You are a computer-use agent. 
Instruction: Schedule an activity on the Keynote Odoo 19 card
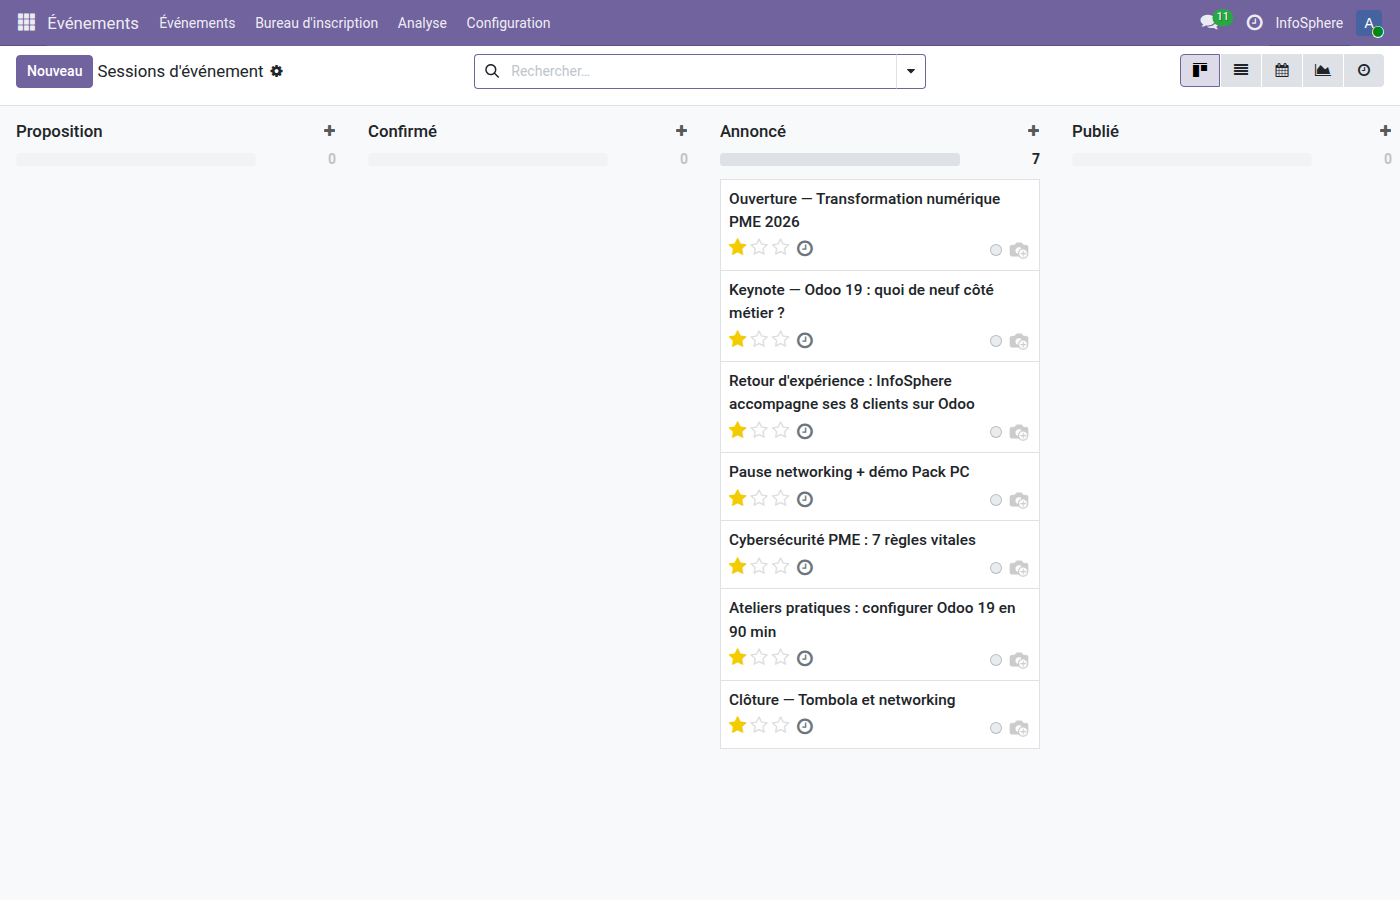pyautogui.click(x=805, y=340)
